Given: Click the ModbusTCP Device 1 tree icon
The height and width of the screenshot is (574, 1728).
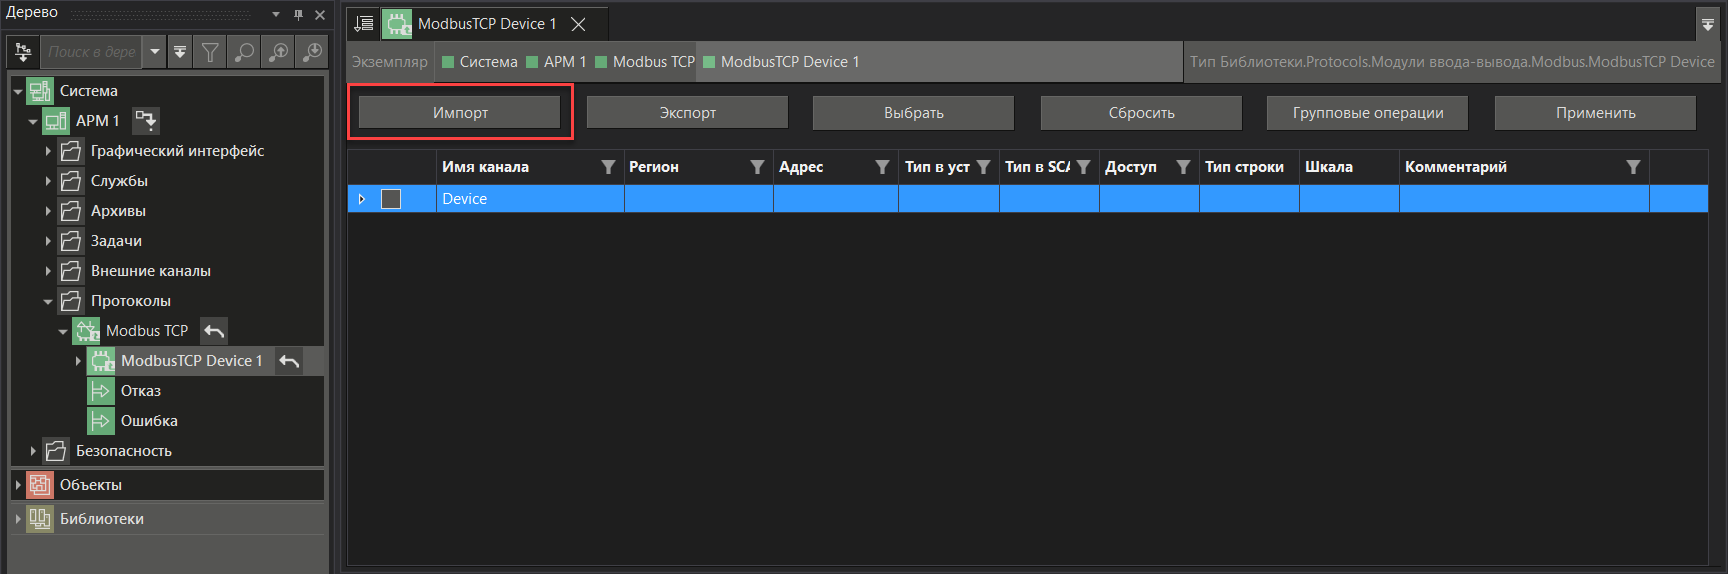Looking at the screenshot, I should click(x=101, y=361).
